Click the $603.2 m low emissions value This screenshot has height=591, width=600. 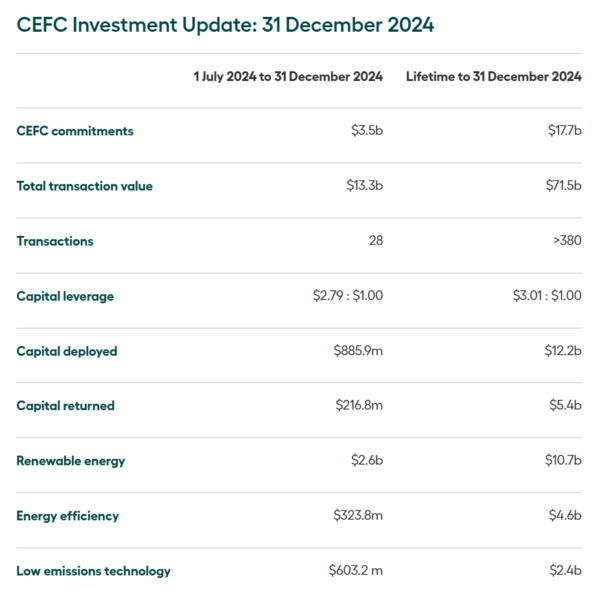click(x=355, y=571)
